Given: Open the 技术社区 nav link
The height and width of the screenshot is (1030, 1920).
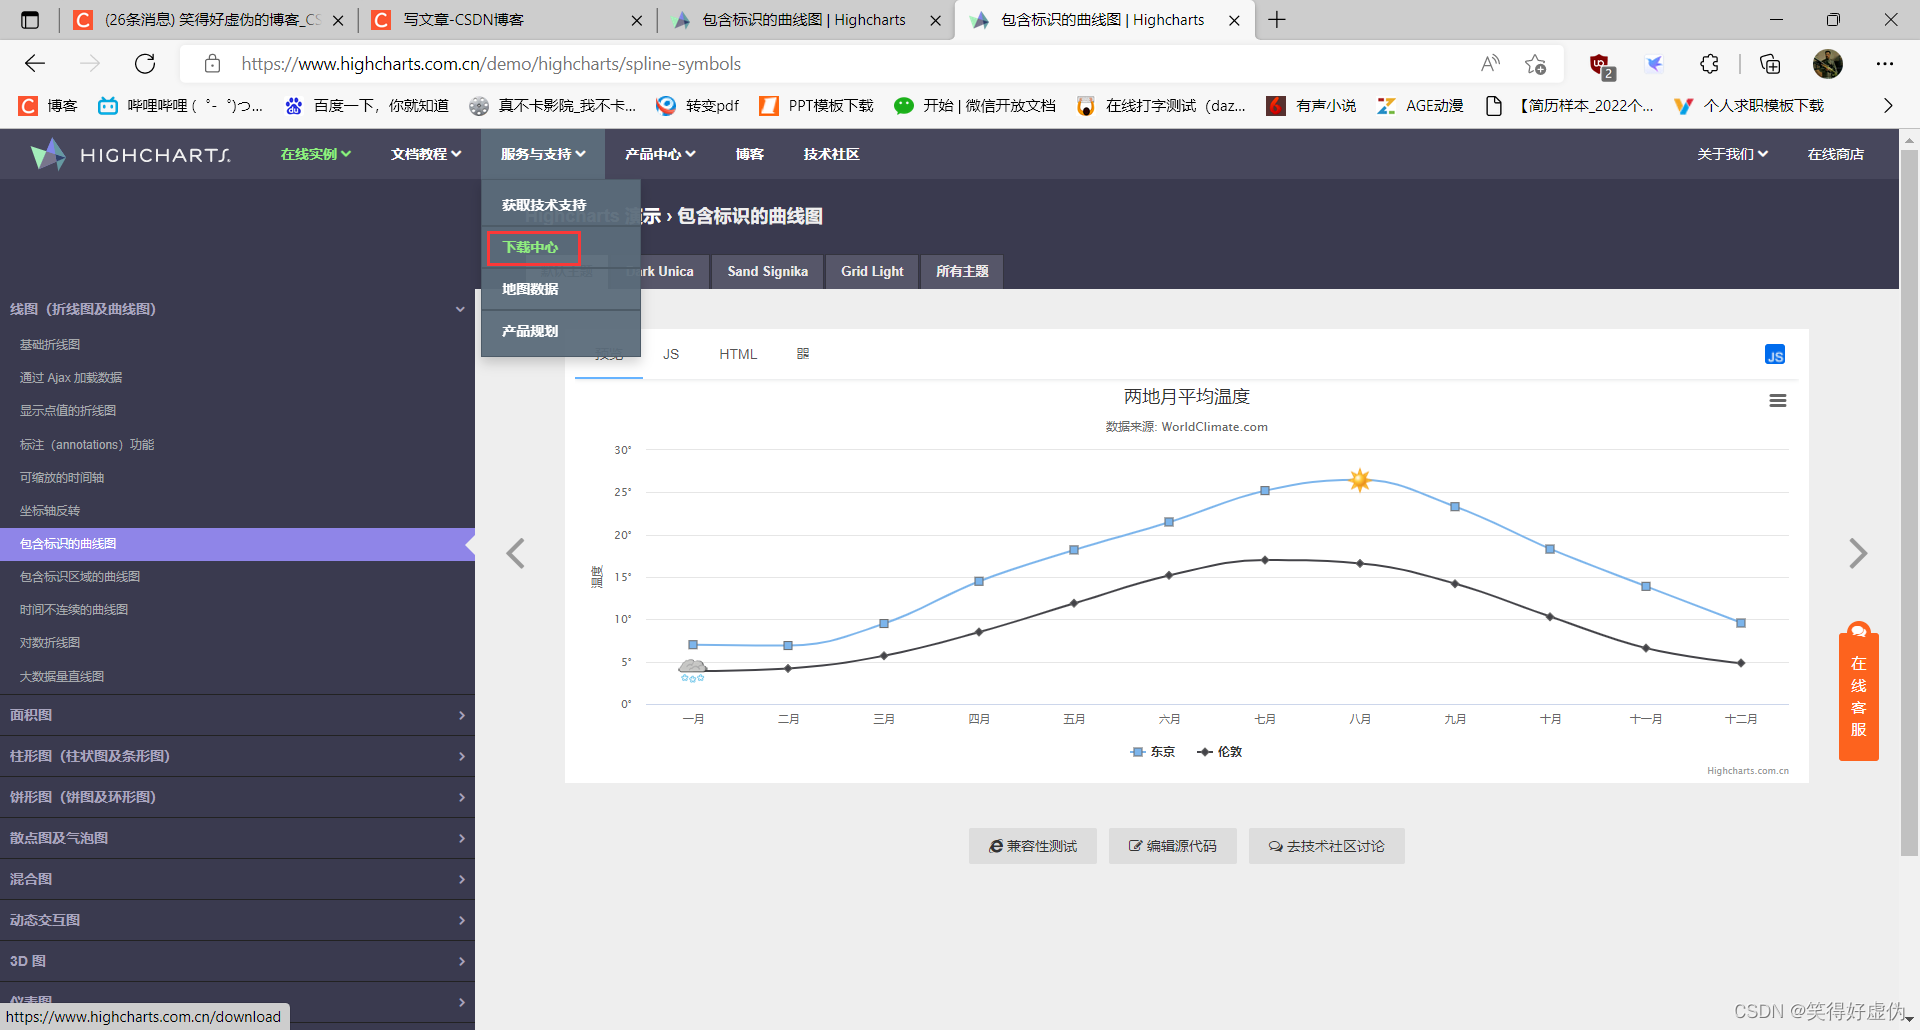Looking at the screenshot, I should tap(831, 154).
